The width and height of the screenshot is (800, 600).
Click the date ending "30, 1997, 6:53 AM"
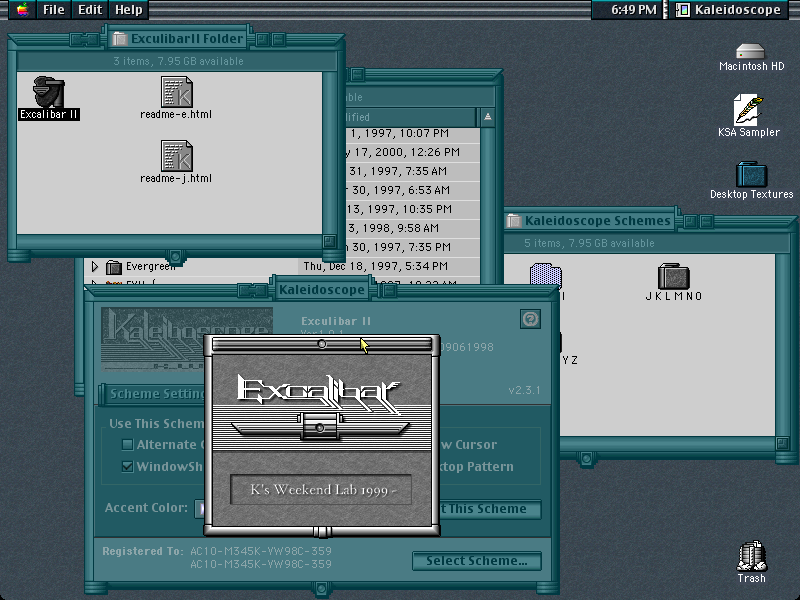(399, 190)
